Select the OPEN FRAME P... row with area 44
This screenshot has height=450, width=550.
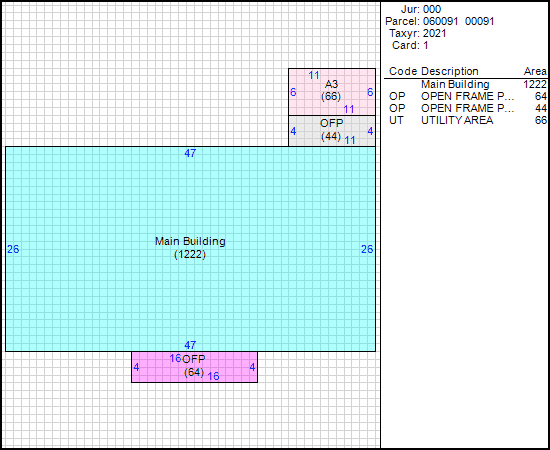coord(466,108)
